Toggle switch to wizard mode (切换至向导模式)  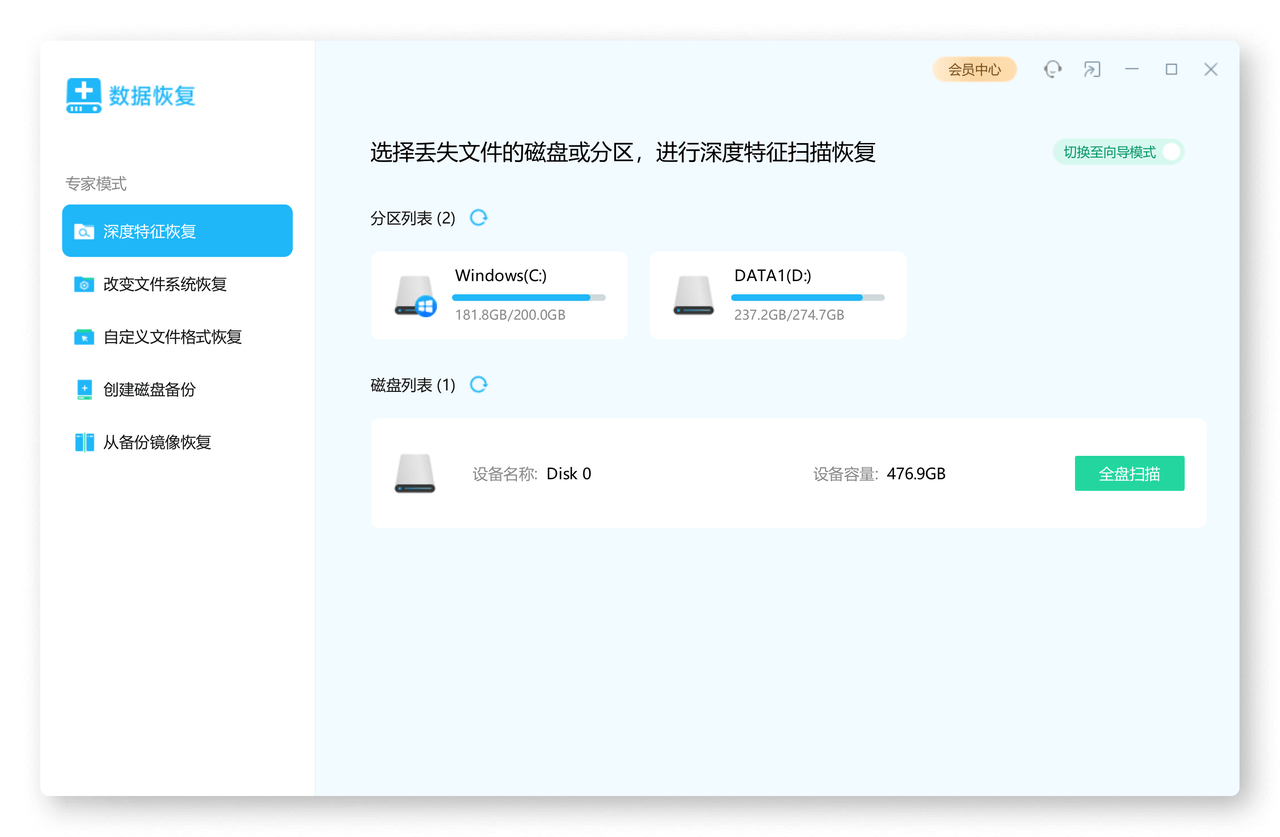tap(1171, 152)
